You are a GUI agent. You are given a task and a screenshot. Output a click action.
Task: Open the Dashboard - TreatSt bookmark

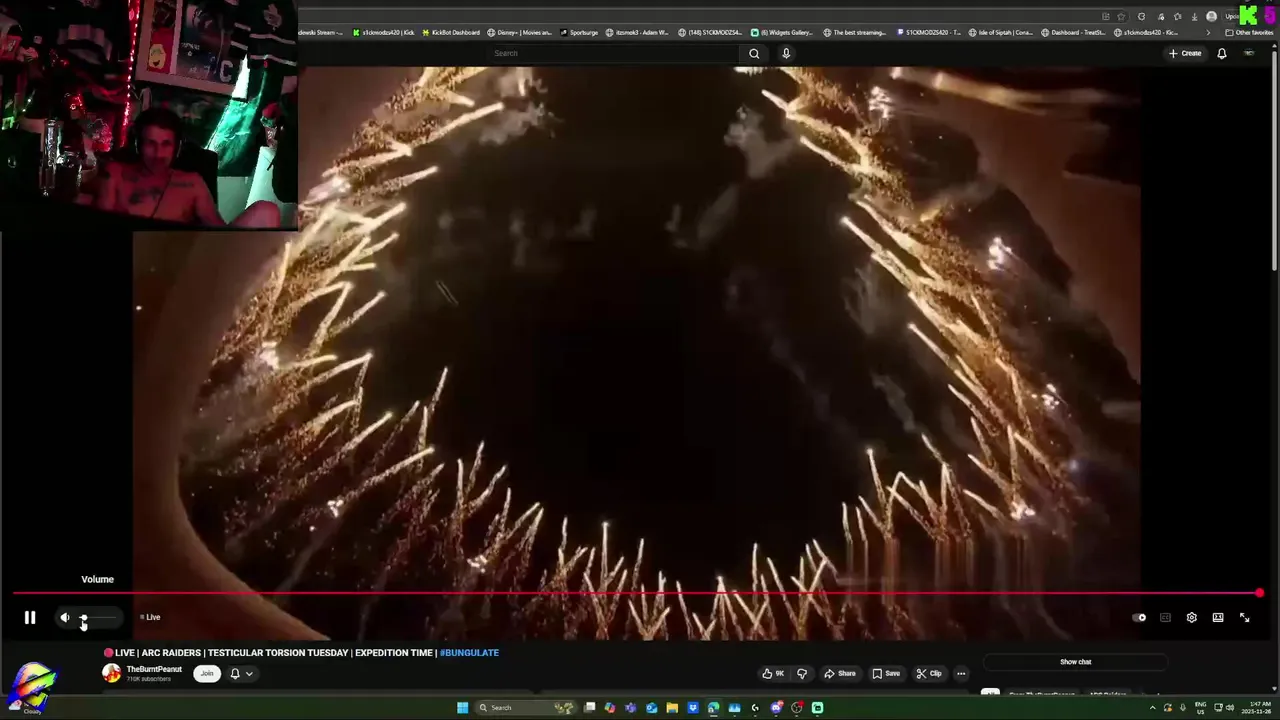point(1073,32)
